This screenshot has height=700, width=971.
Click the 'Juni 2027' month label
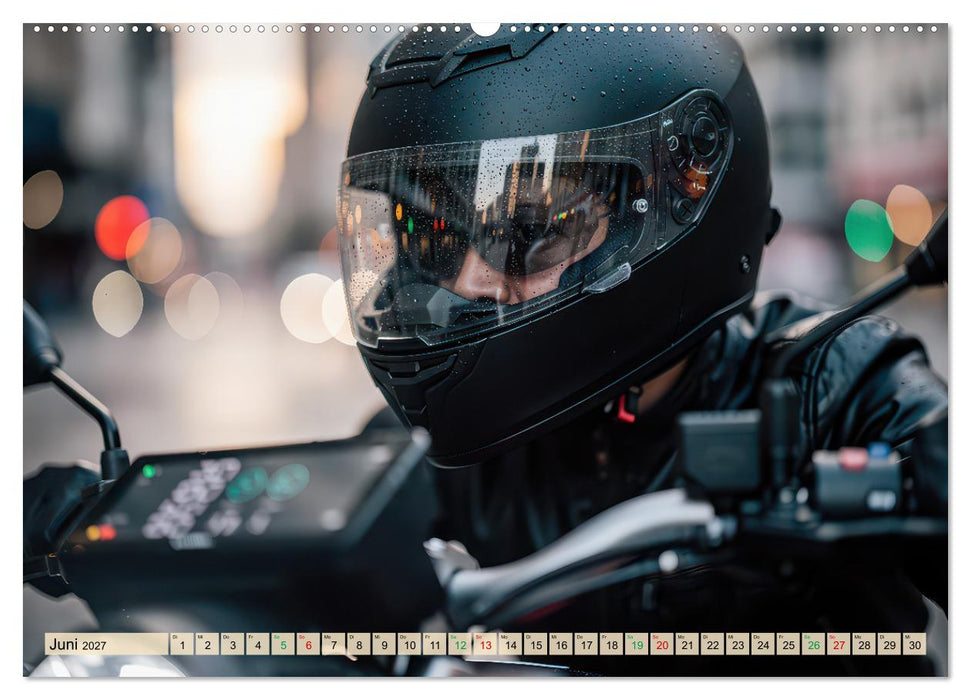click(78, 644)
